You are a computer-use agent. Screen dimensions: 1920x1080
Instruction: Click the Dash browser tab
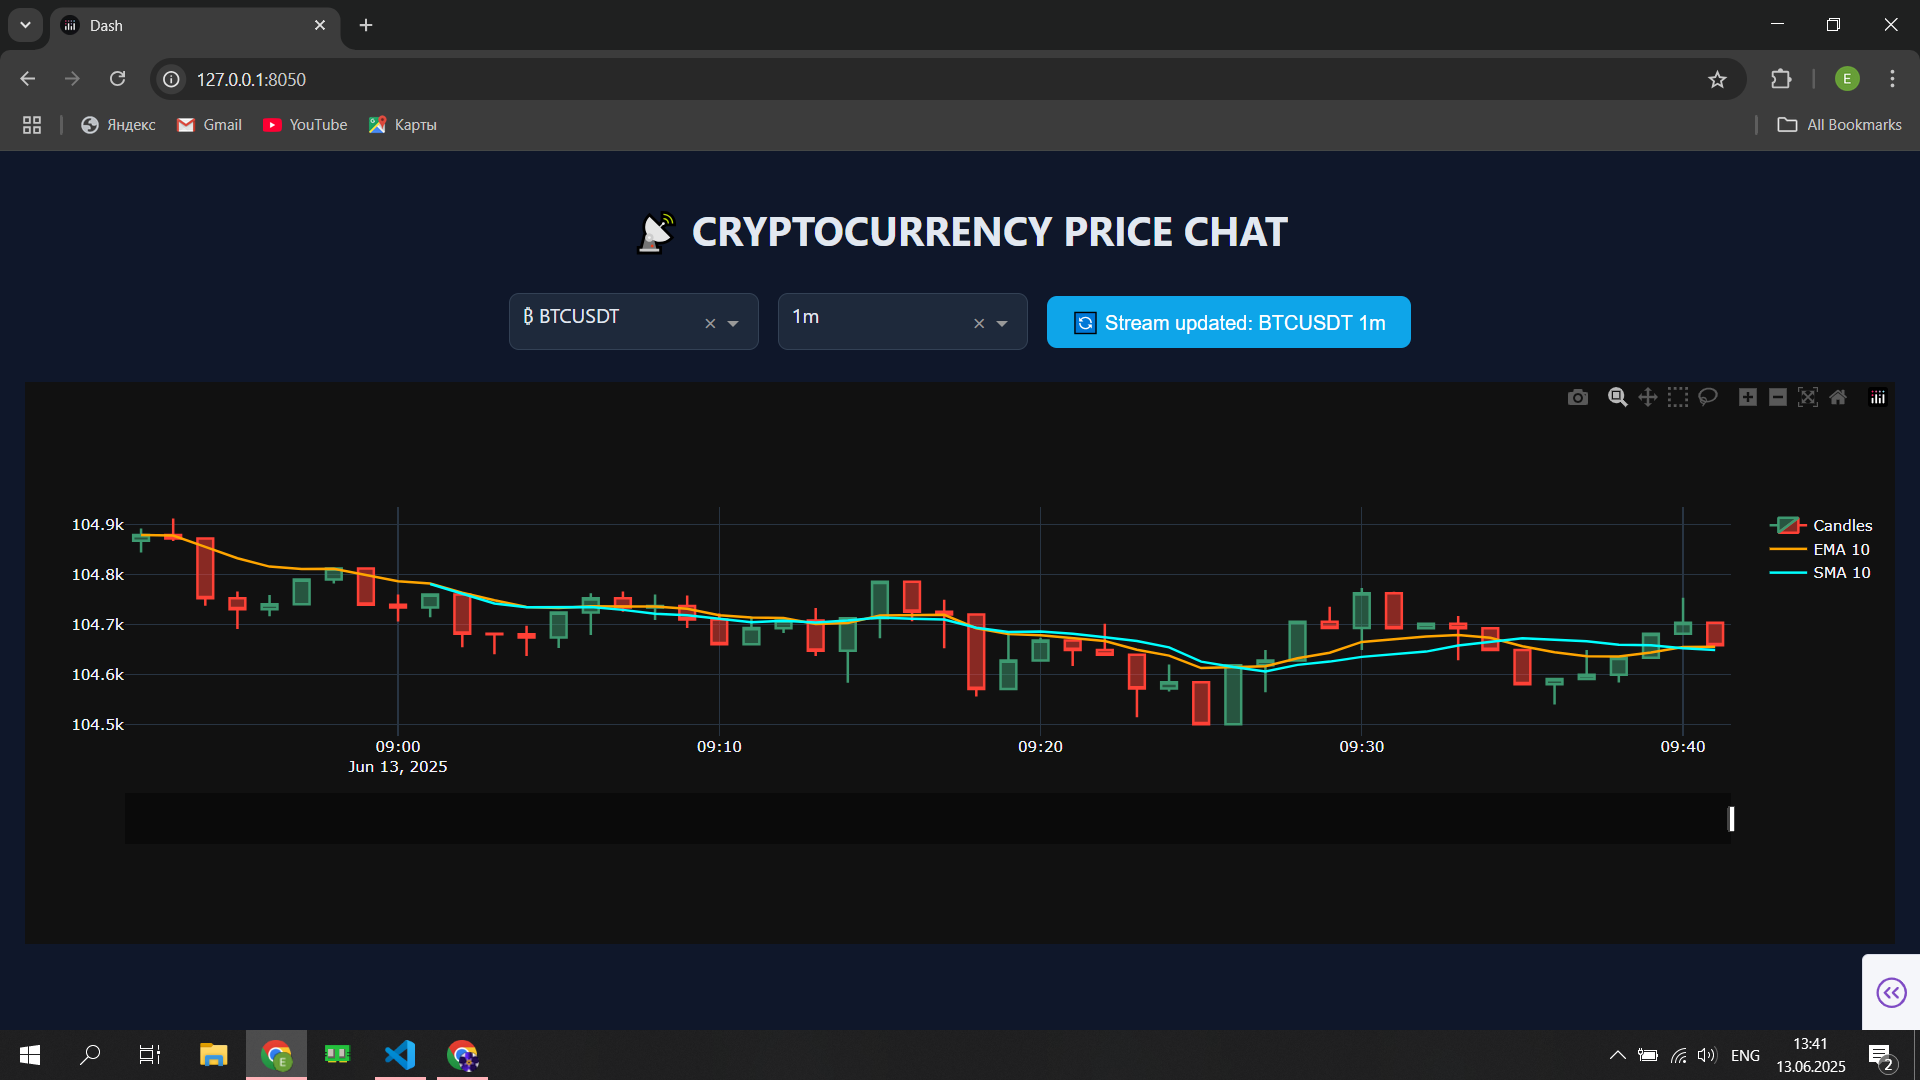pyautogui.click(x=190, y=25)
